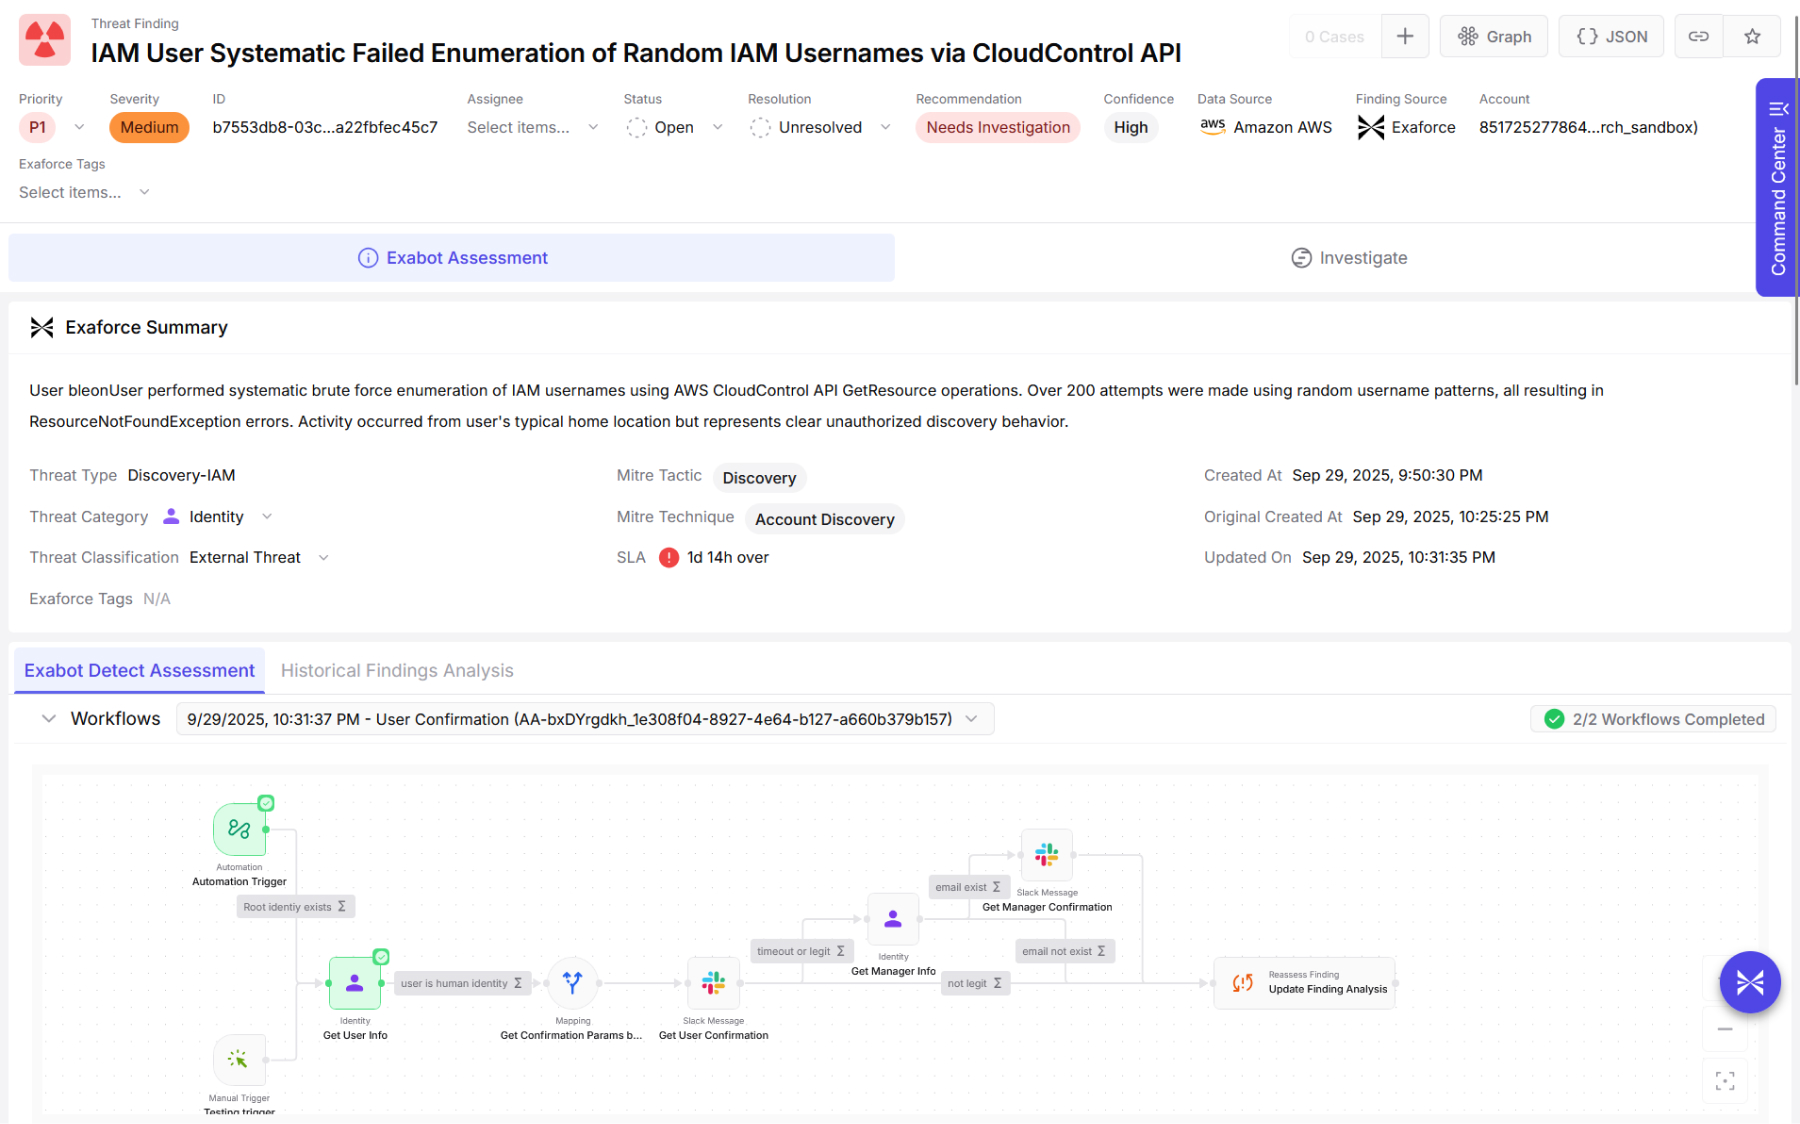The width and height of the screenshot is (1800, 1124).
Task: Click the email exist condition label
Action: tap(968, 887)
